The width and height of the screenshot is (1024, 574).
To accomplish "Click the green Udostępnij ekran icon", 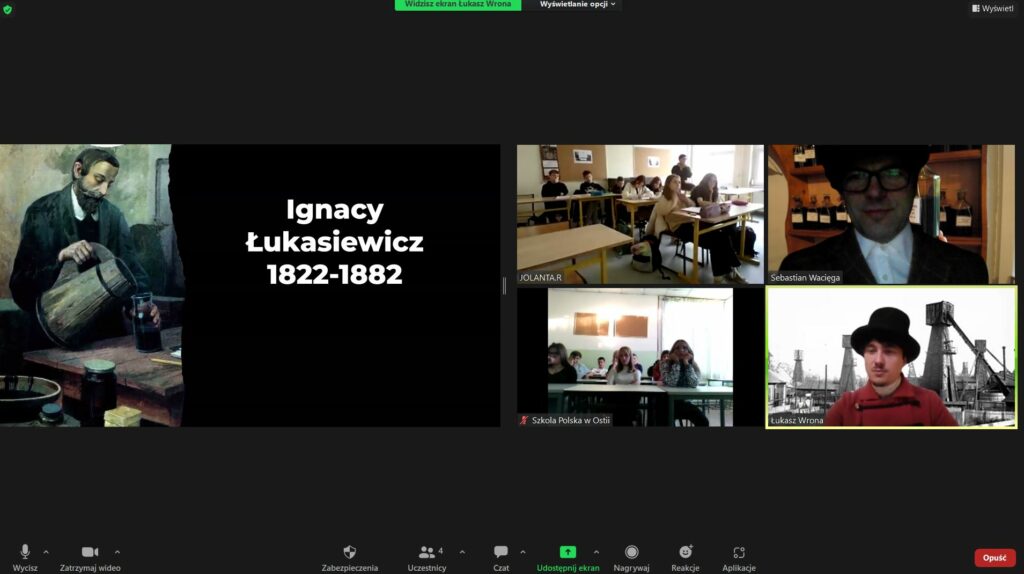I will point(567,552).
